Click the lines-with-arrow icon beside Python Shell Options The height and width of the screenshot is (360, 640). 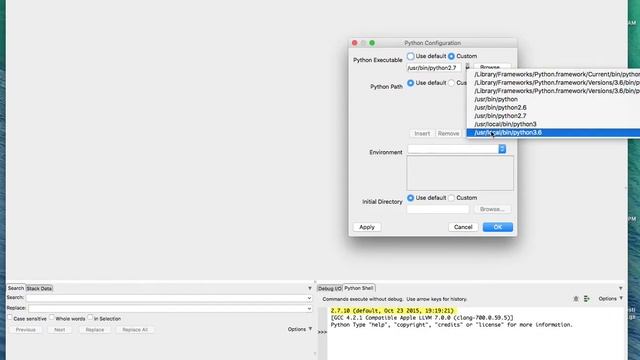[x=587, y=299]
